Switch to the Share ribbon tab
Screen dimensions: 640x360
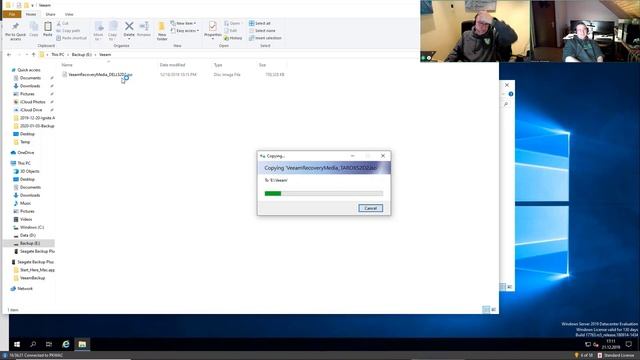point(51,14)
